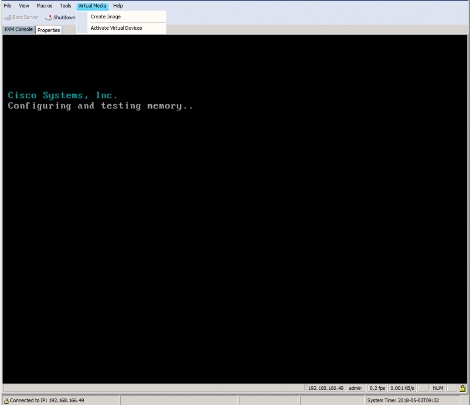Click the 192.168.166.49 status bar field
Screen dimensions: 470x405
[x=325, y=388]
